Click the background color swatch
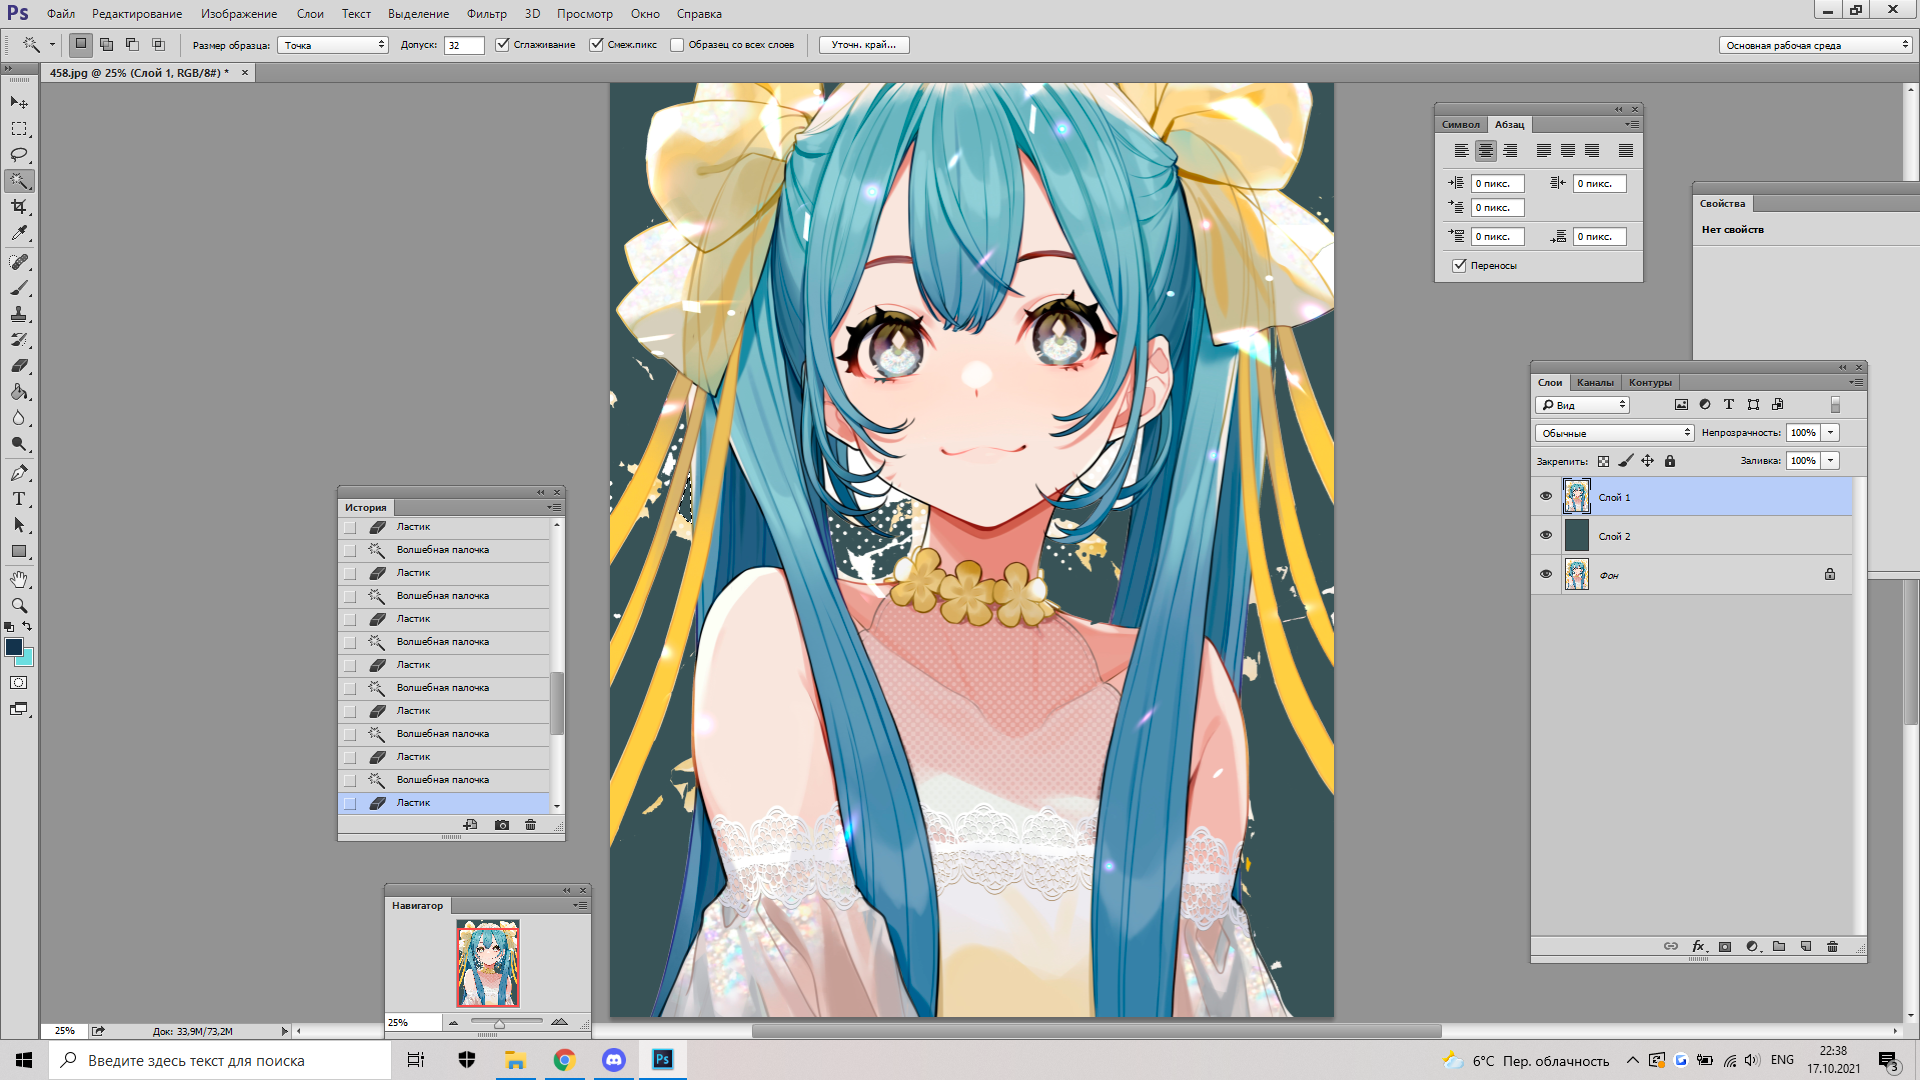Screen dimensions: 1920x1080 (x=27, y=660)
